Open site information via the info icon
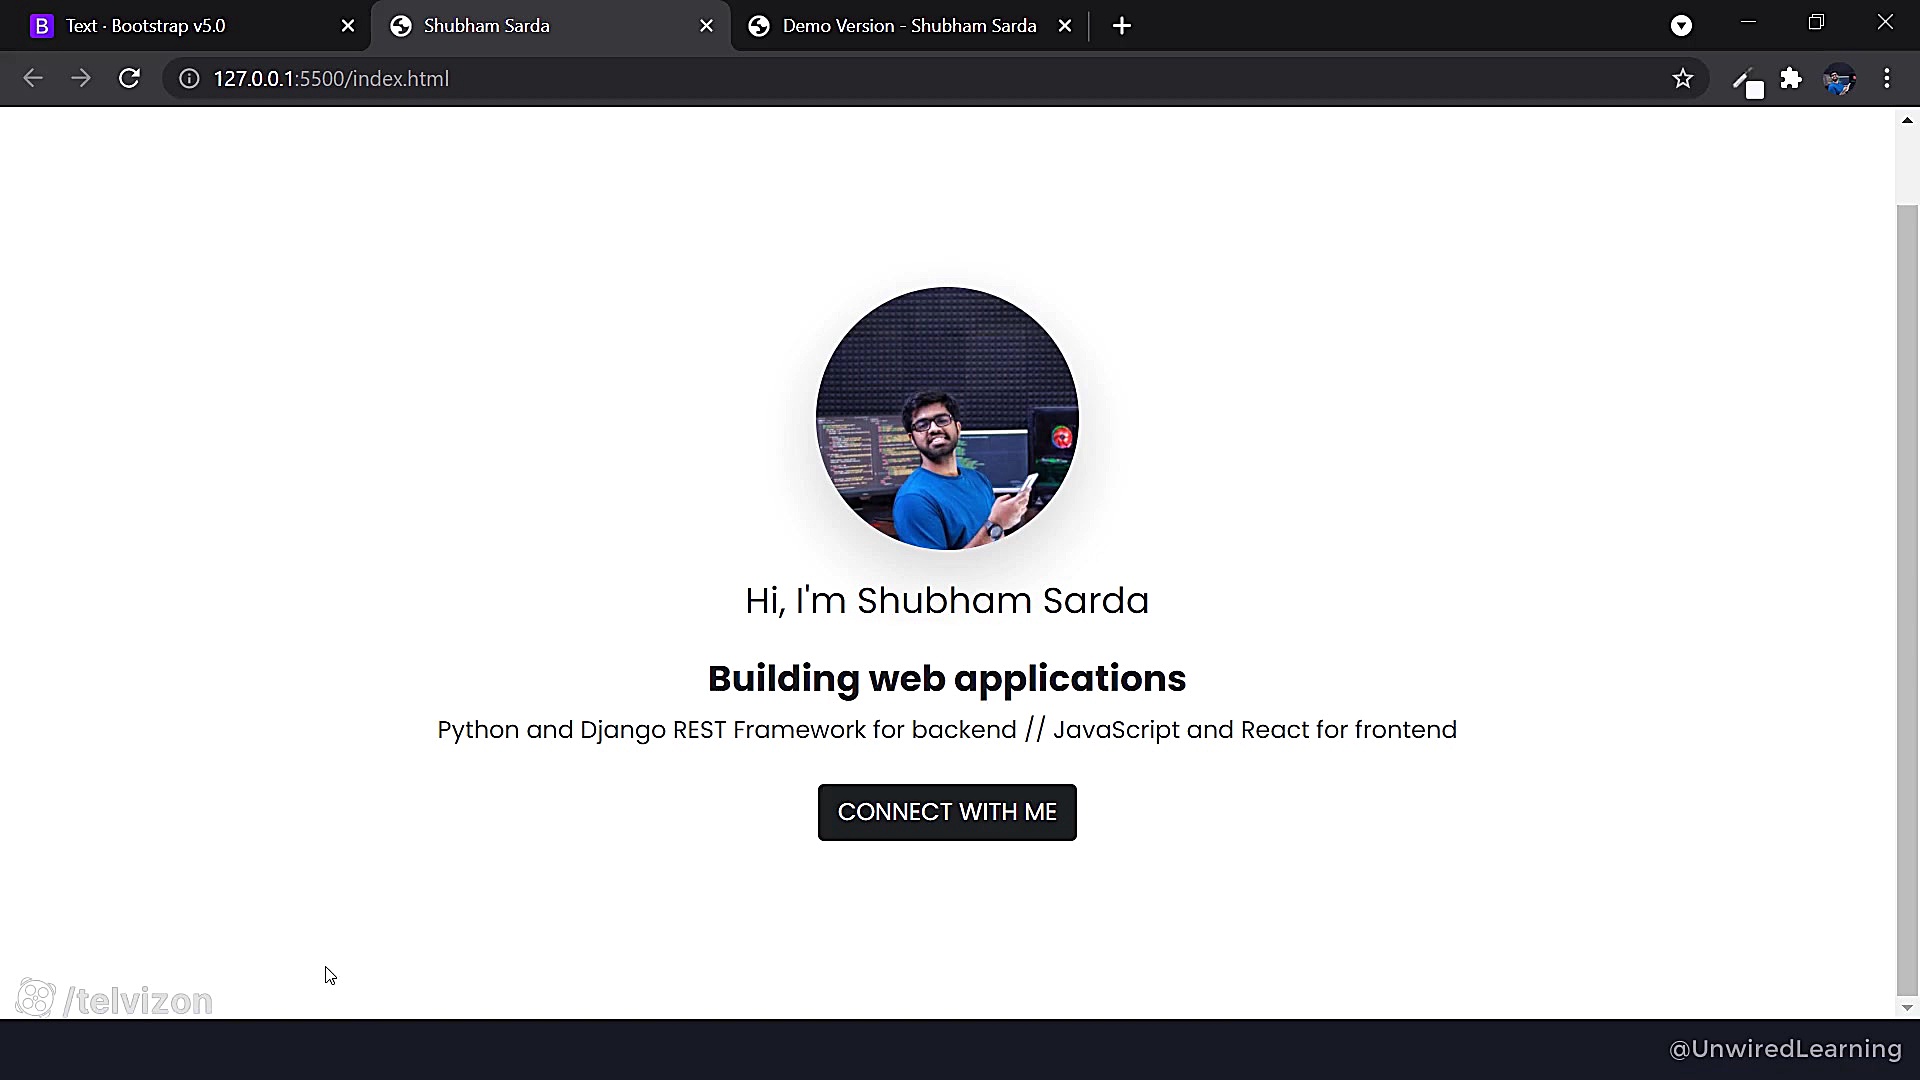 coord(188,78)
